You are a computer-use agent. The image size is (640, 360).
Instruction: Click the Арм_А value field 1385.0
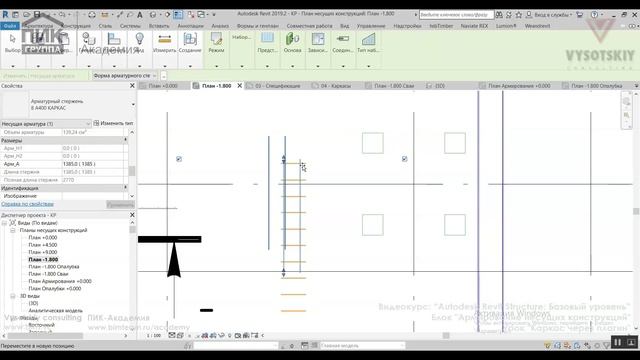tap(93, 164)
